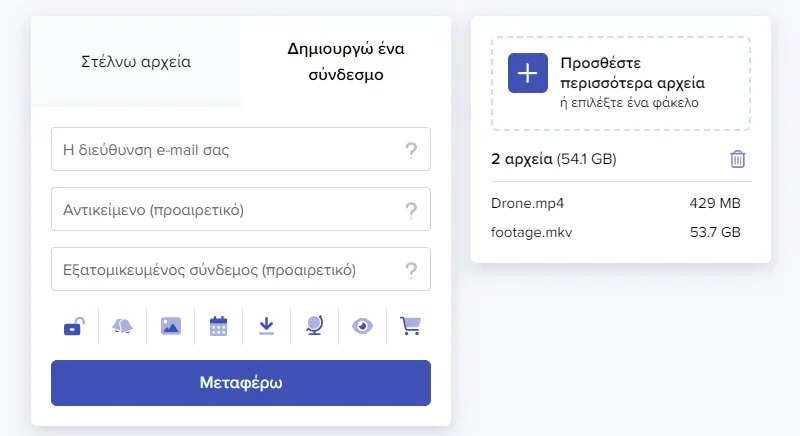Click the globe language icon
This screenshot has height=436, width=800.
314,326
